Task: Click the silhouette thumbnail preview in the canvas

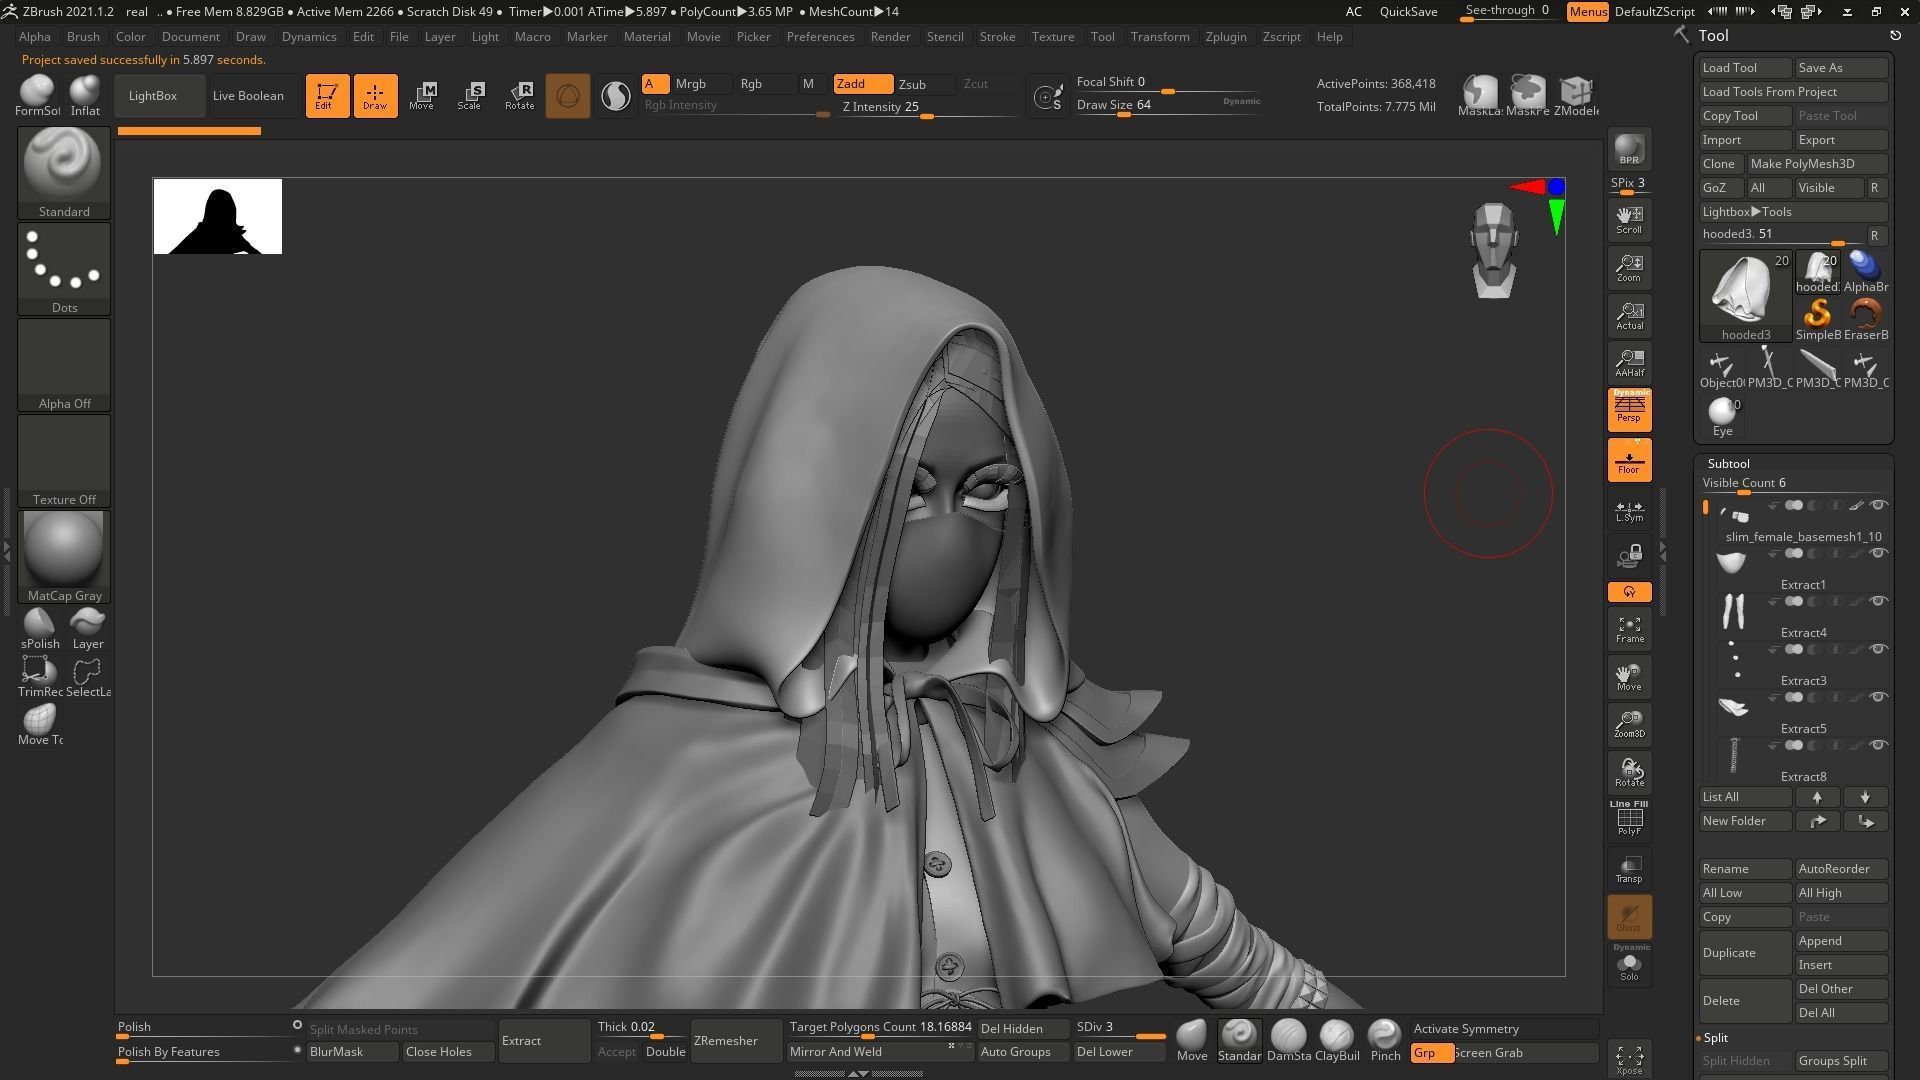Action: (218, 217)
